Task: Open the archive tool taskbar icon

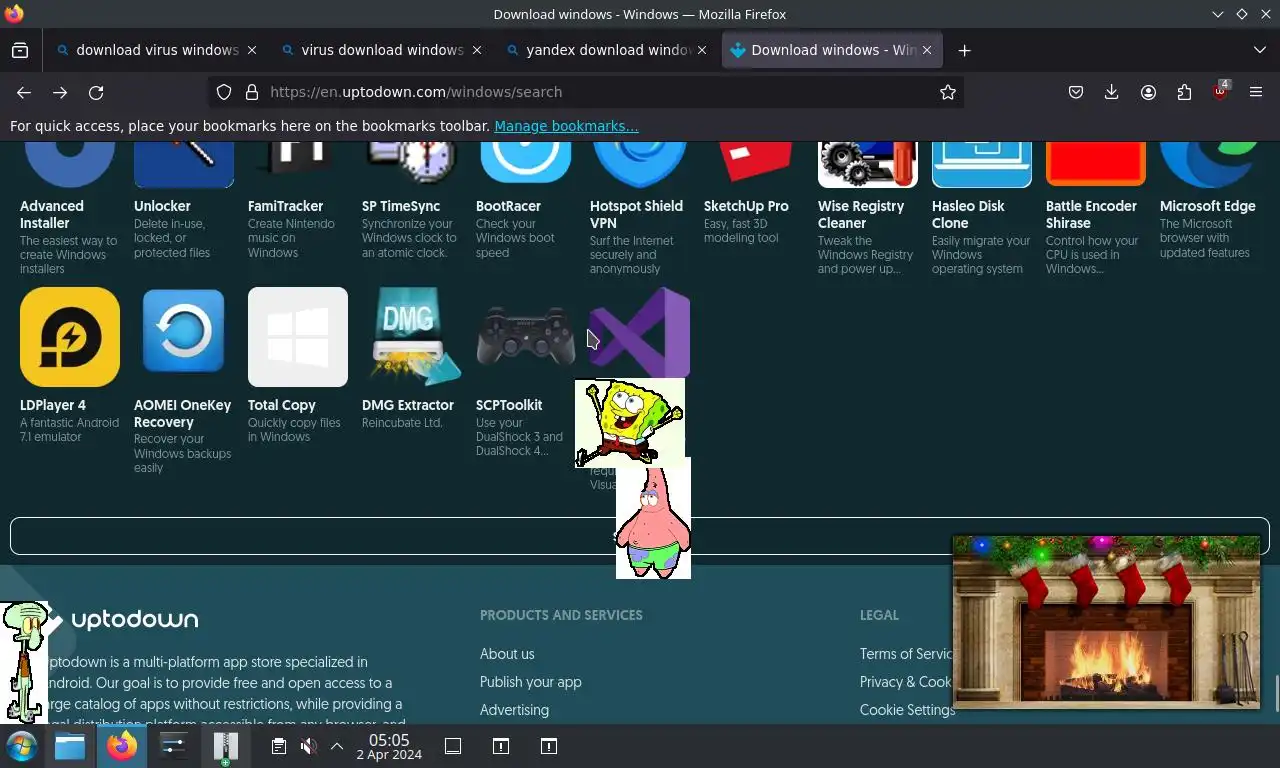Action: (226, 746)
